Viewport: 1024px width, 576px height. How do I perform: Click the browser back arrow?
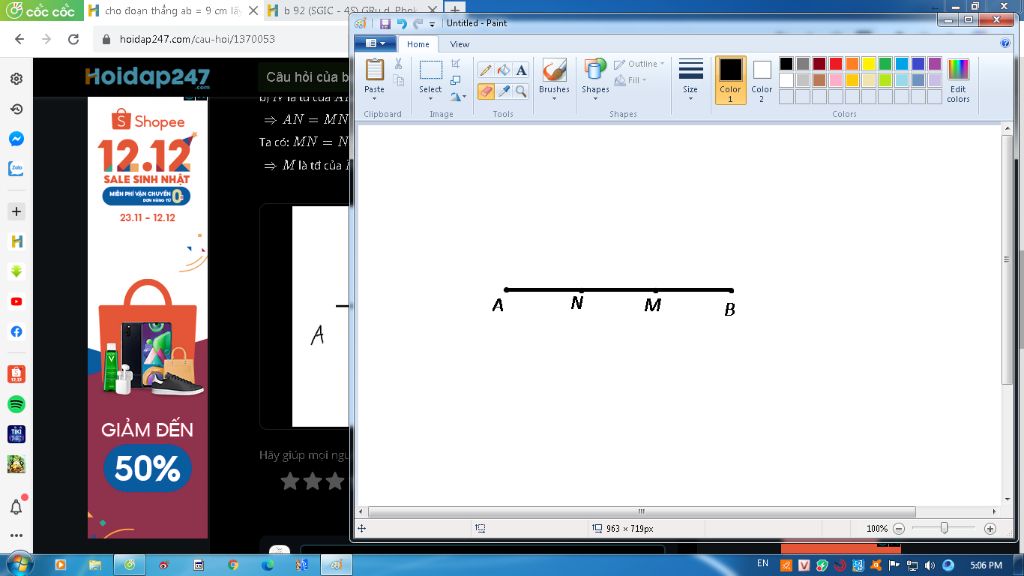pyautogui.click(x=20, y=39)
